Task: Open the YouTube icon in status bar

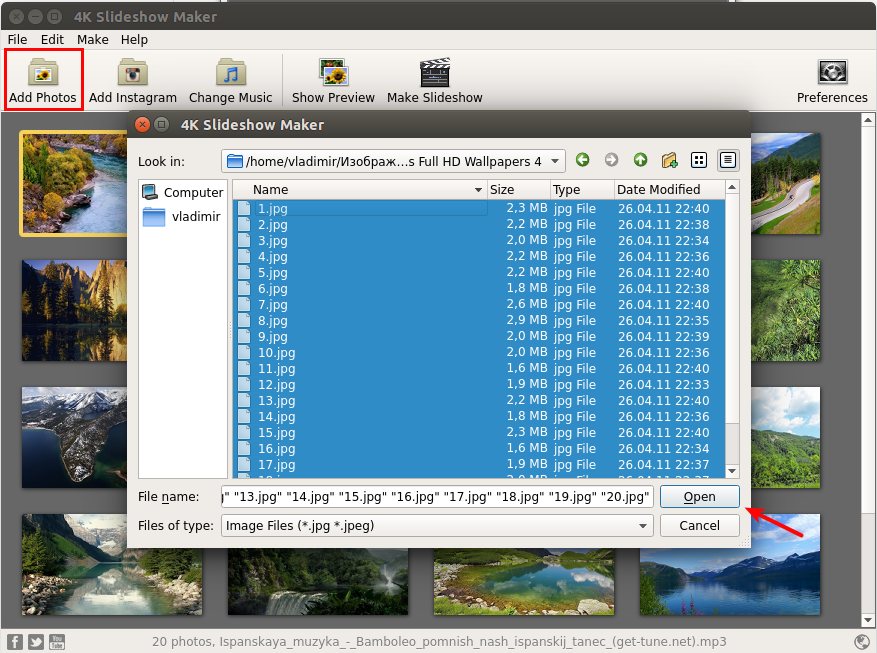Action: coord(57,642)
